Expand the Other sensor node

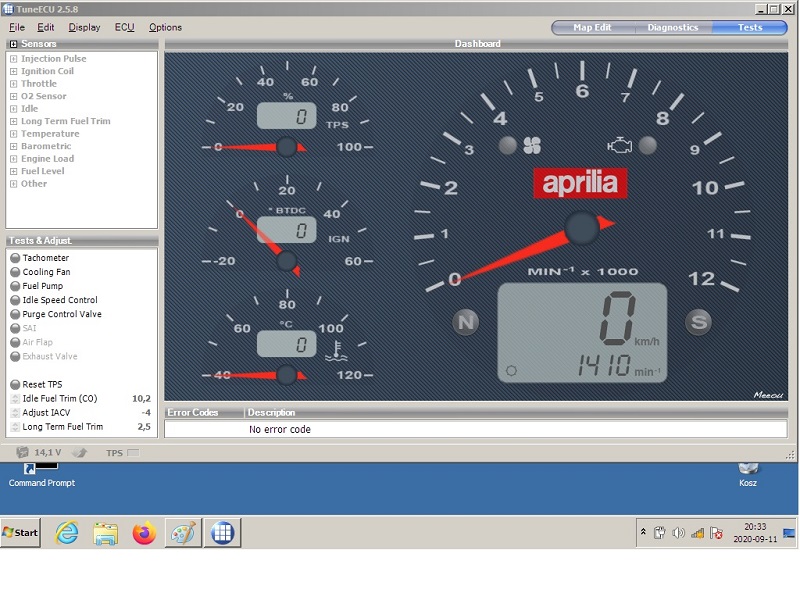pyautogui.click(x=14, y=184)
